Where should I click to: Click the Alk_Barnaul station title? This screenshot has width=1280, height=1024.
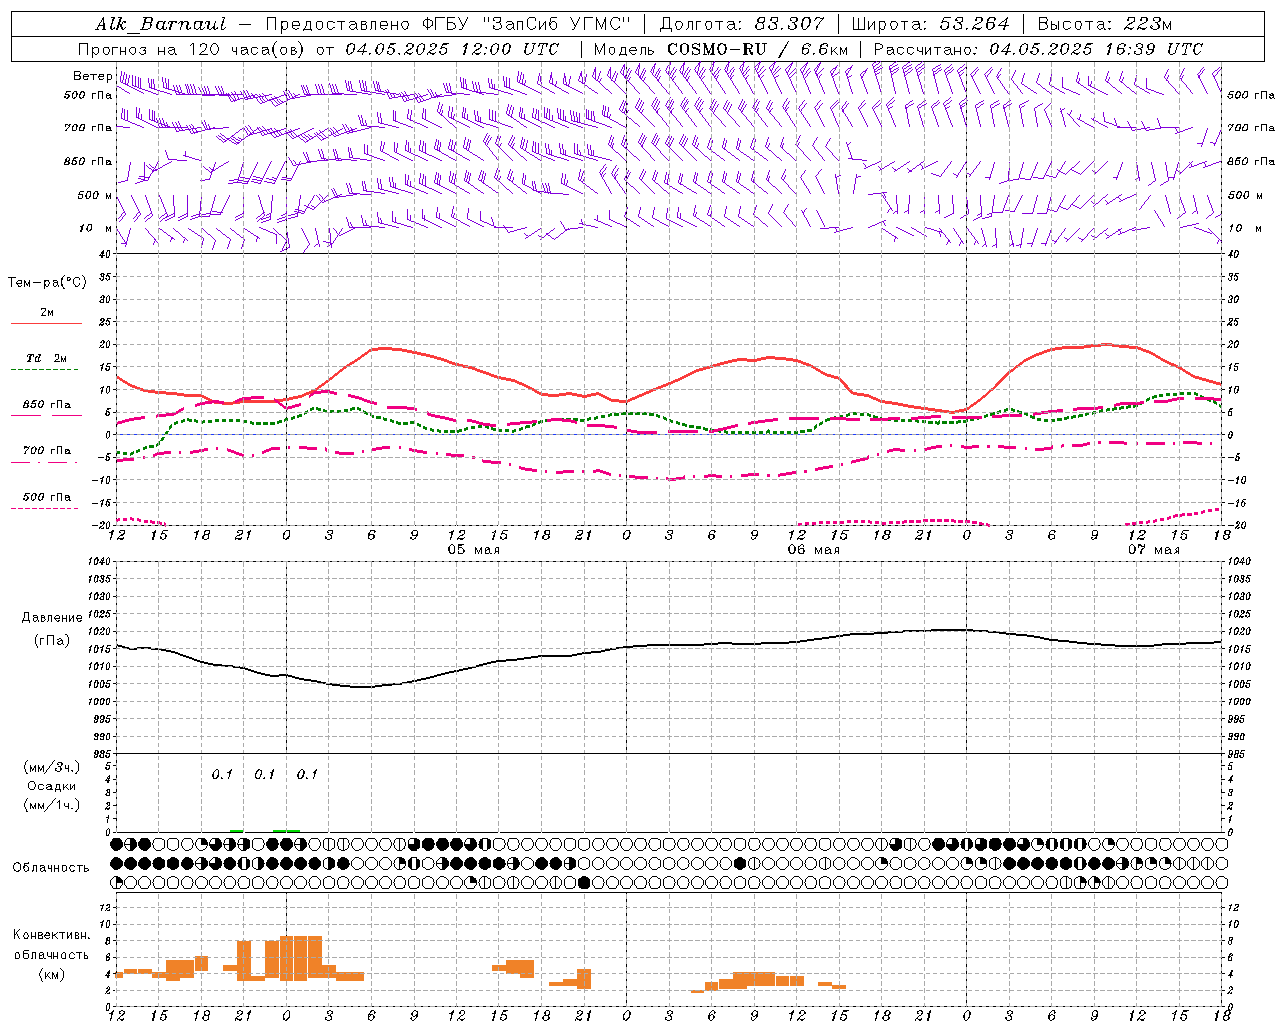[161, 24]
